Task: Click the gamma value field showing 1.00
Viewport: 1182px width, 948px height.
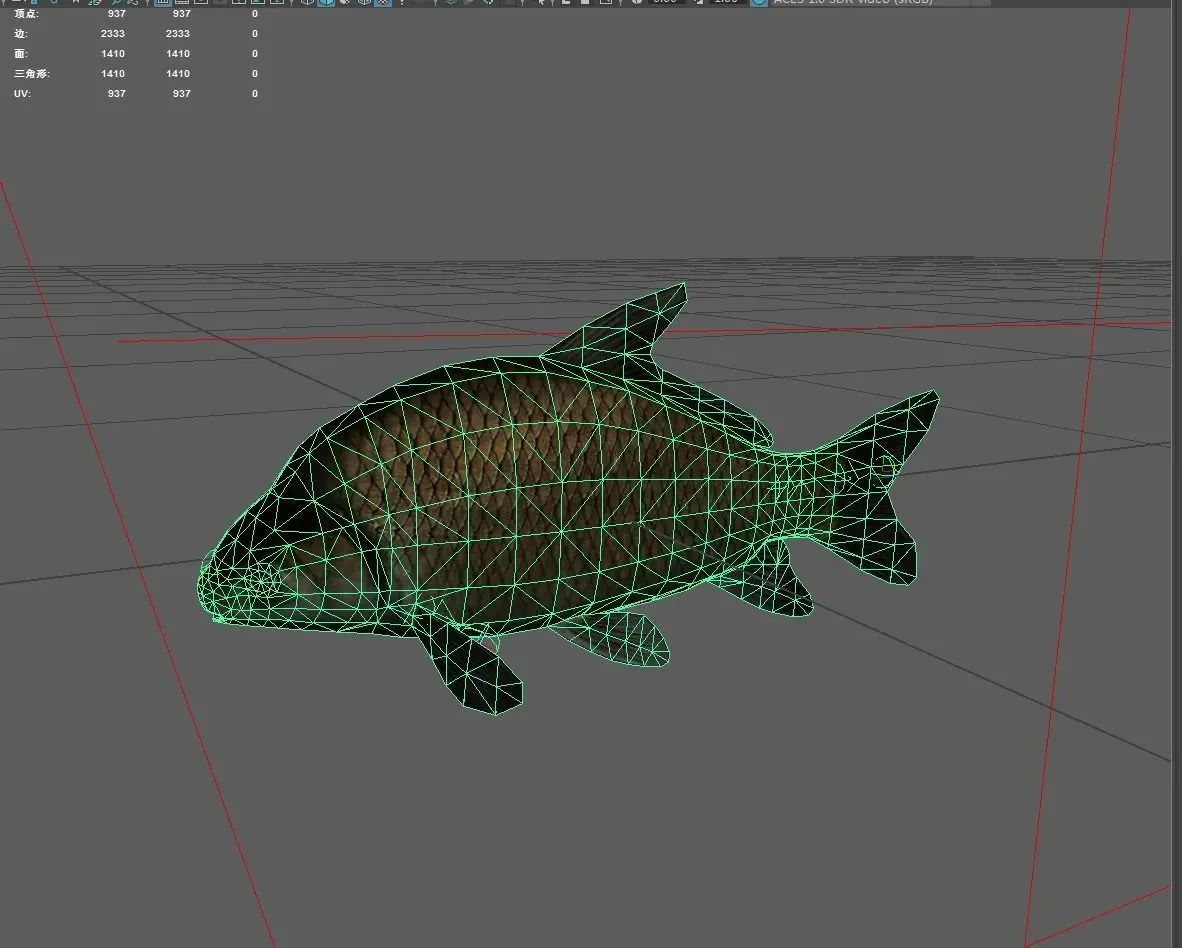Action: [x=726, y=2]
